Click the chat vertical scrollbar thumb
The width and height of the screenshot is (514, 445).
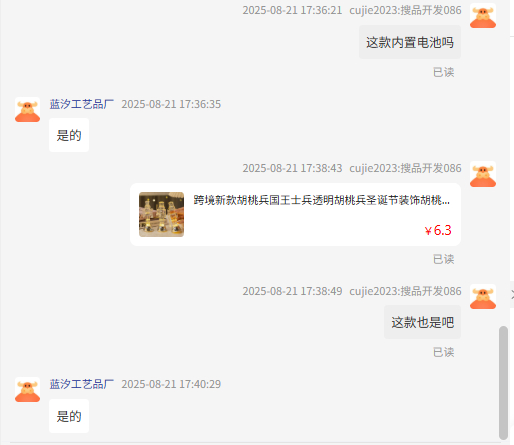[503, 383]
